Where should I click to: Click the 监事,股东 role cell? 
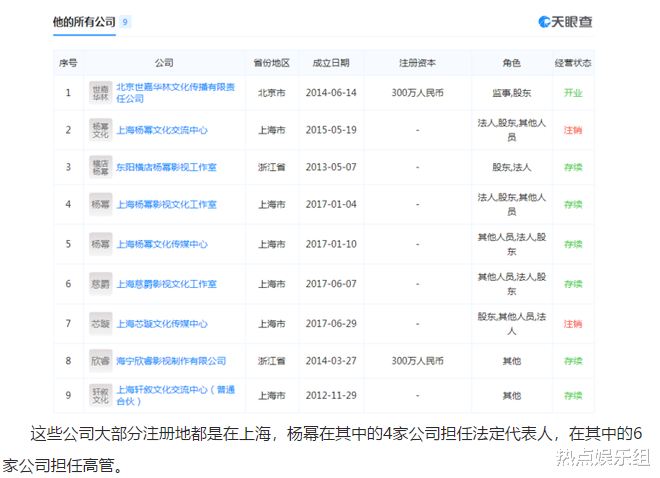pos(512,93)
